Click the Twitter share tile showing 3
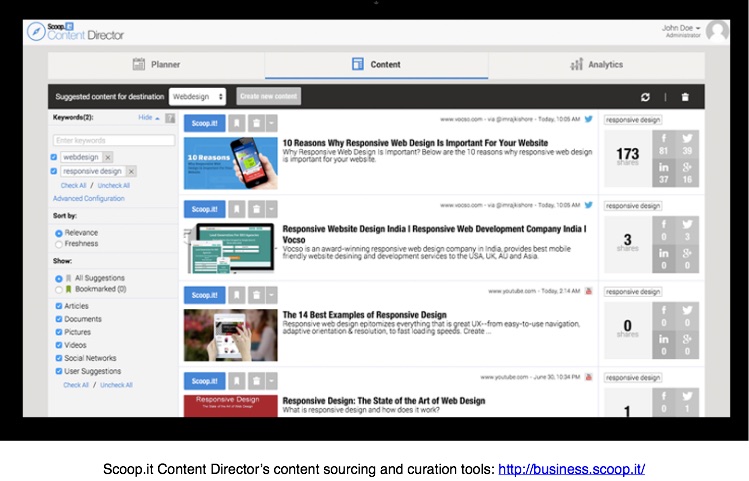The height and width of the screenshot is (481, 749). click(x=687, y=230)
